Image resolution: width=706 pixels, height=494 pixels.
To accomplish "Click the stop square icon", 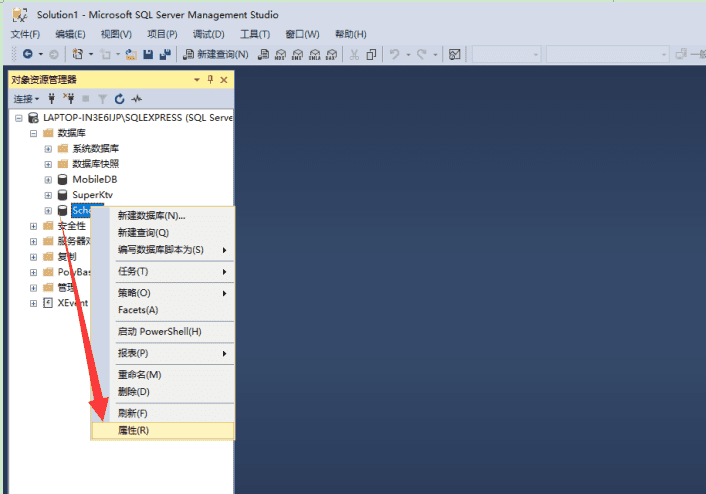I will 86,99.
